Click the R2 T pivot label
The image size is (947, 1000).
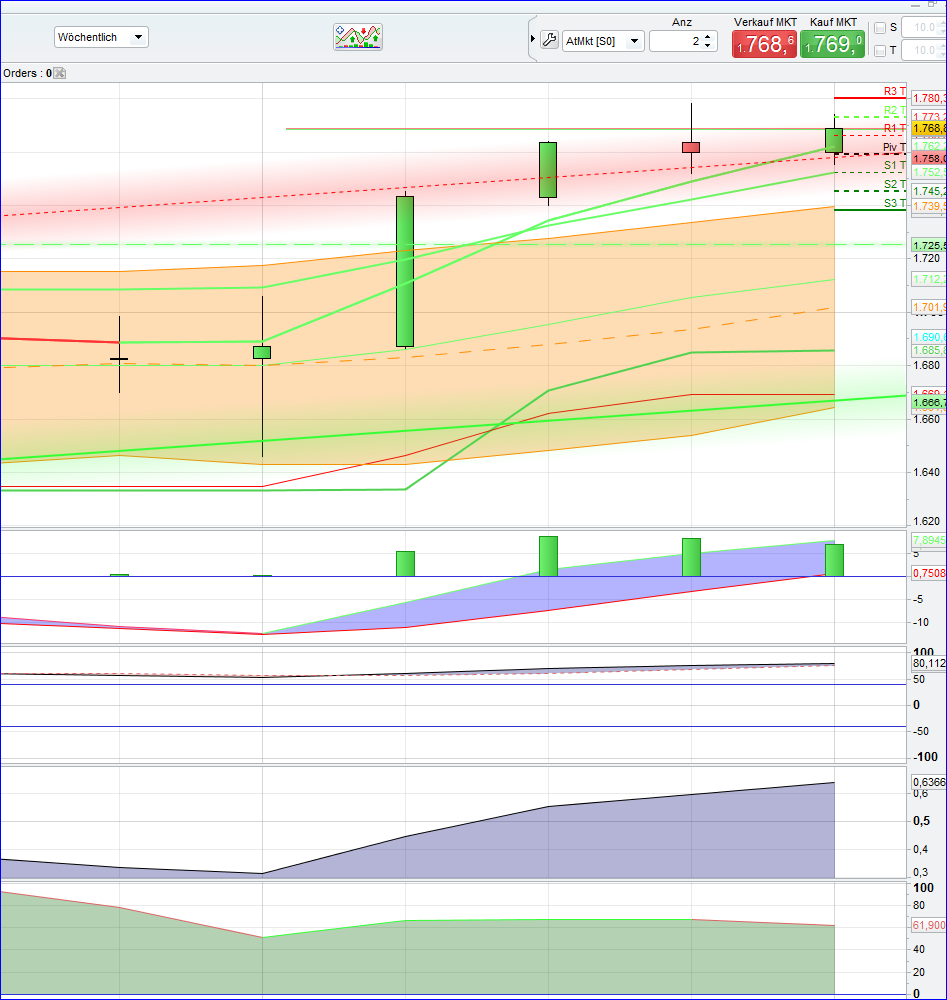pyautogui.click(x=895, y=110)
